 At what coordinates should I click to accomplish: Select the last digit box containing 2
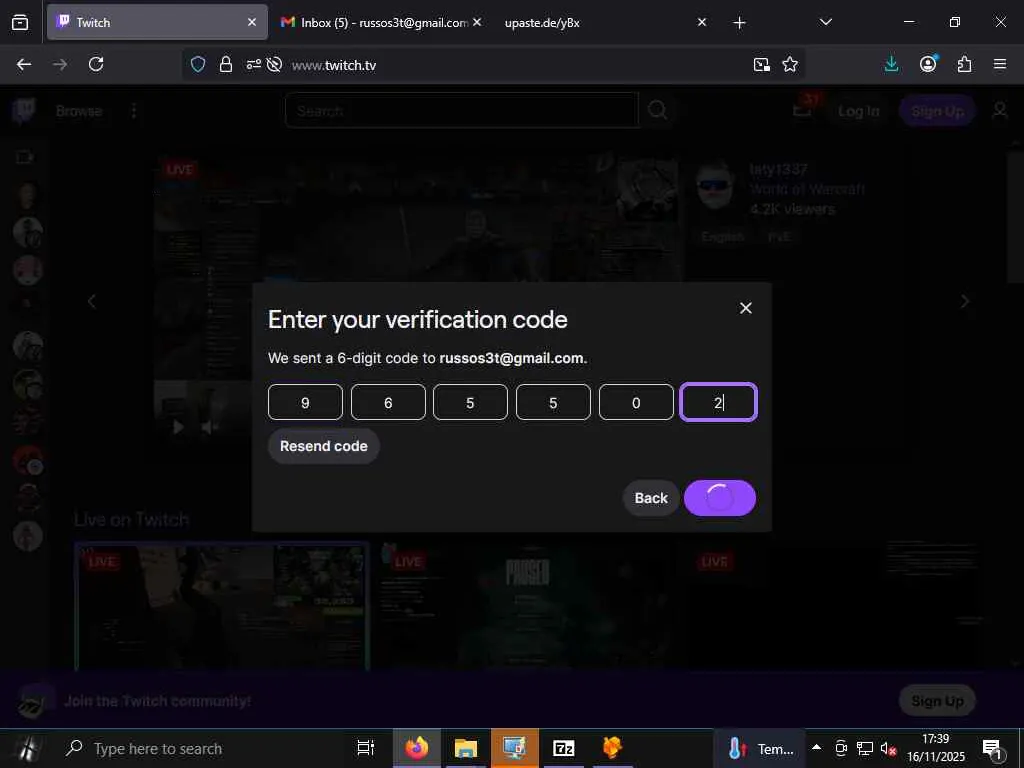(x=718, y=402)
